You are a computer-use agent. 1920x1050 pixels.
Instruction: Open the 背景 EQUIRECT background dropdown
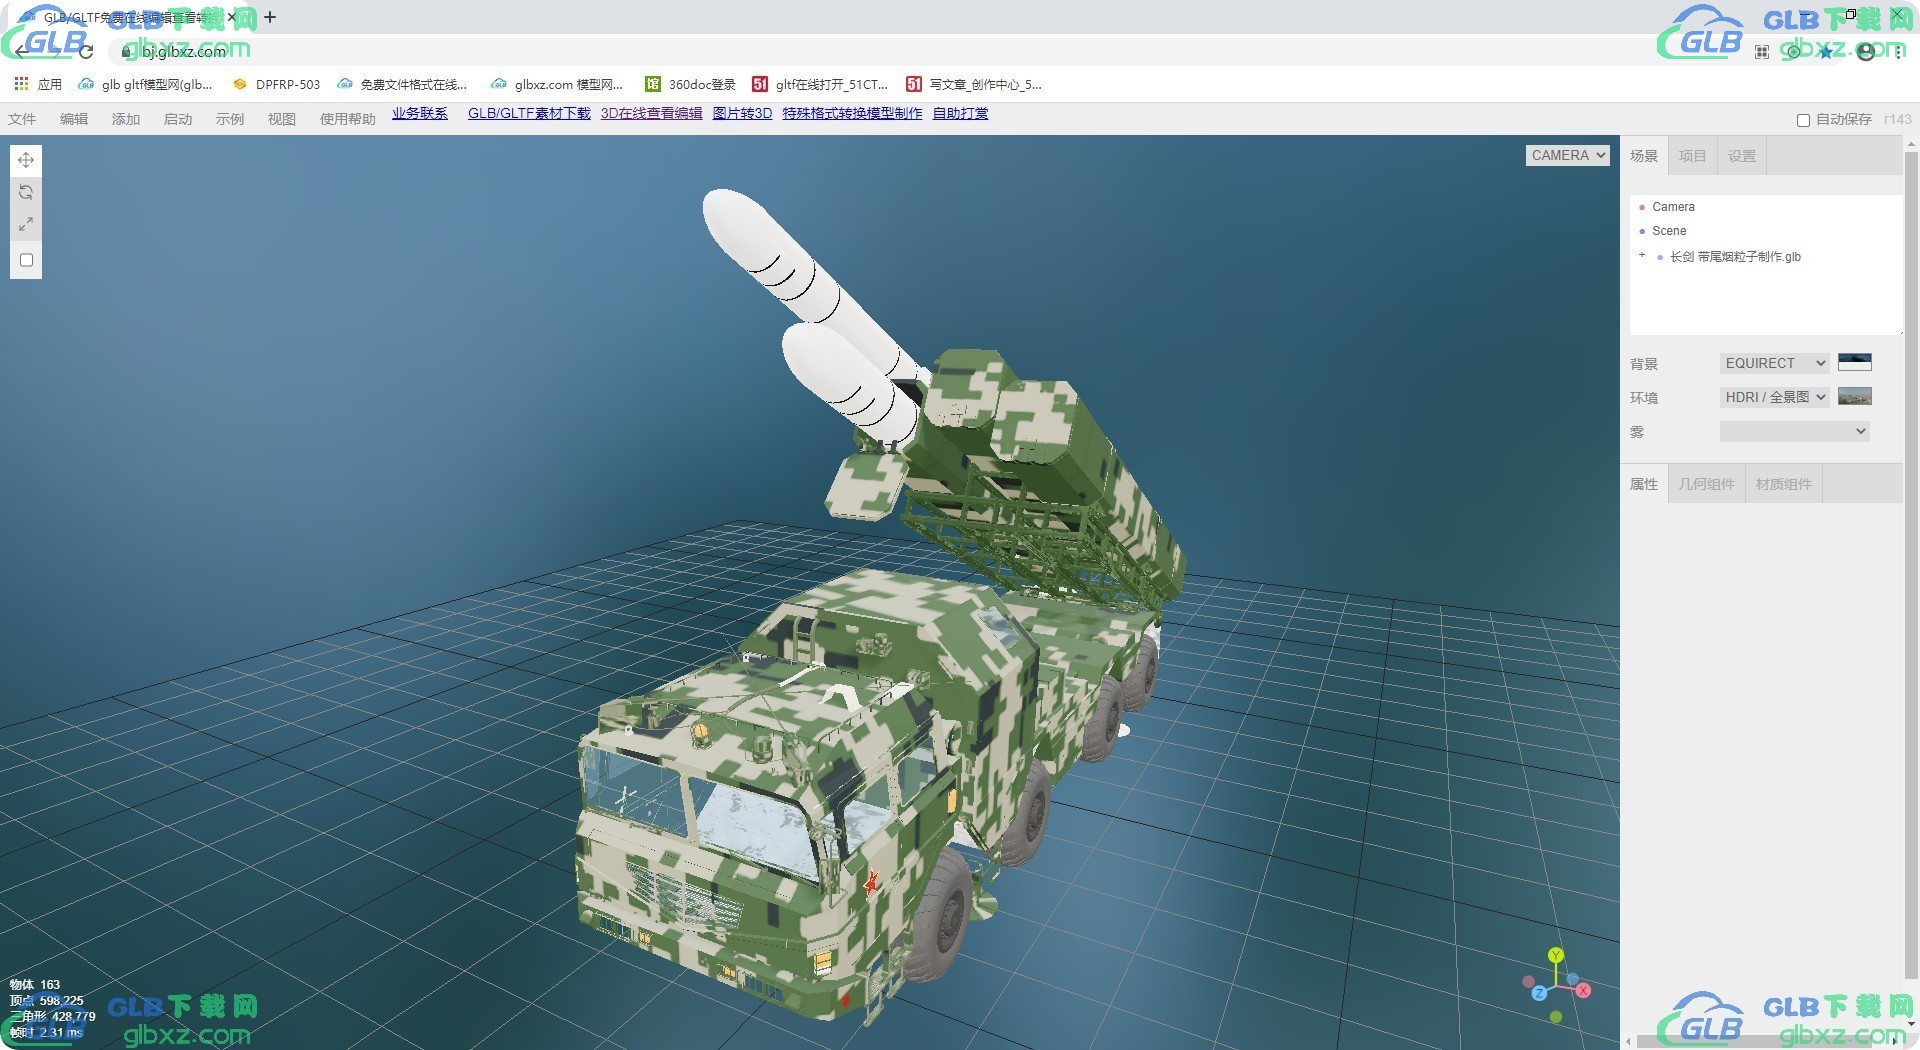click(x=1775, y=363)
